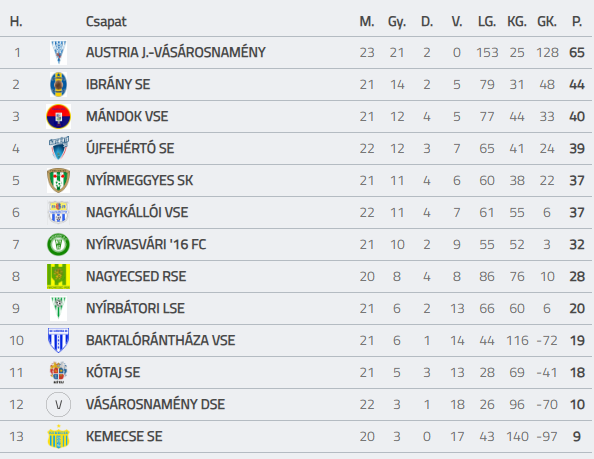This screenshot has width=594, height=459.
Task: Click the Nagykállói VSE crest
Action: 58,212
